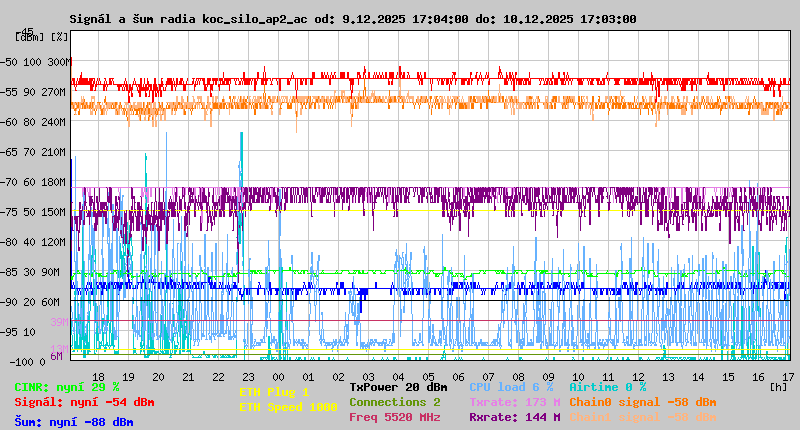Select the 'Connections 2' legend entry
The image size is (800, 430).
pos(395,402)
